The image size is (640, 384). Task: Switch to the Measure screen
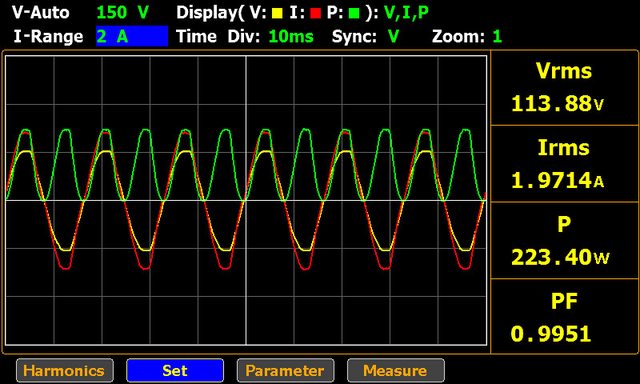[396, 371]
